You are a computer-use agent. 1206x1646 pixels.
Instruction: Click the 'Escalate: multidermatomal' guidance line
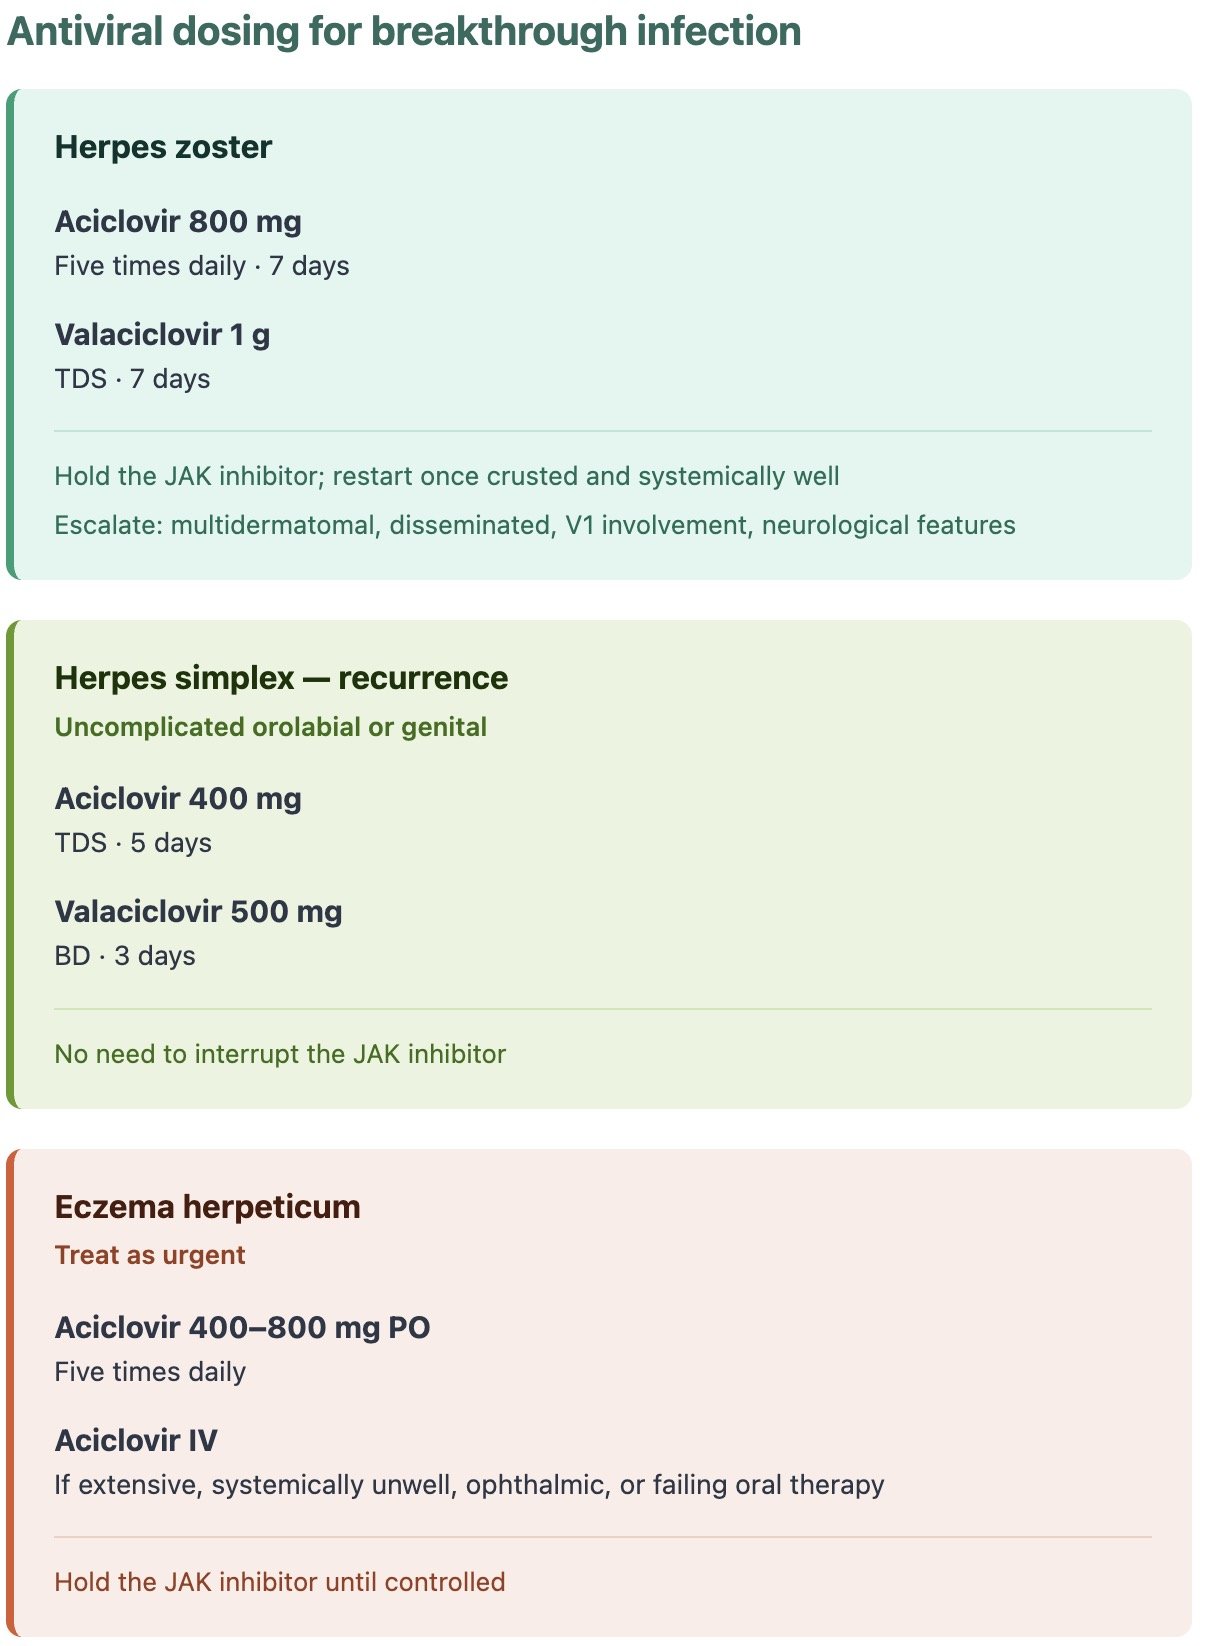click(535, 525)
